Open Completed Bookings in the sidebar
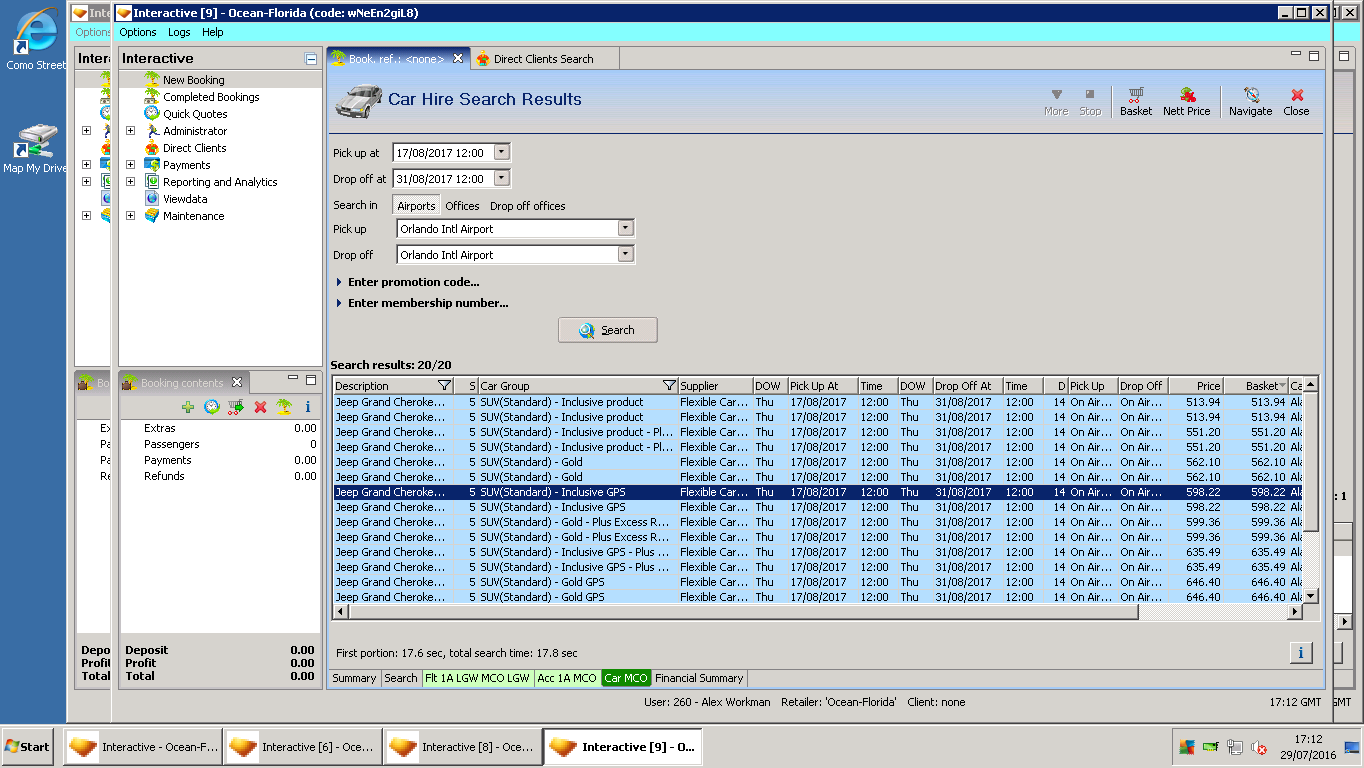 (211, 97)
